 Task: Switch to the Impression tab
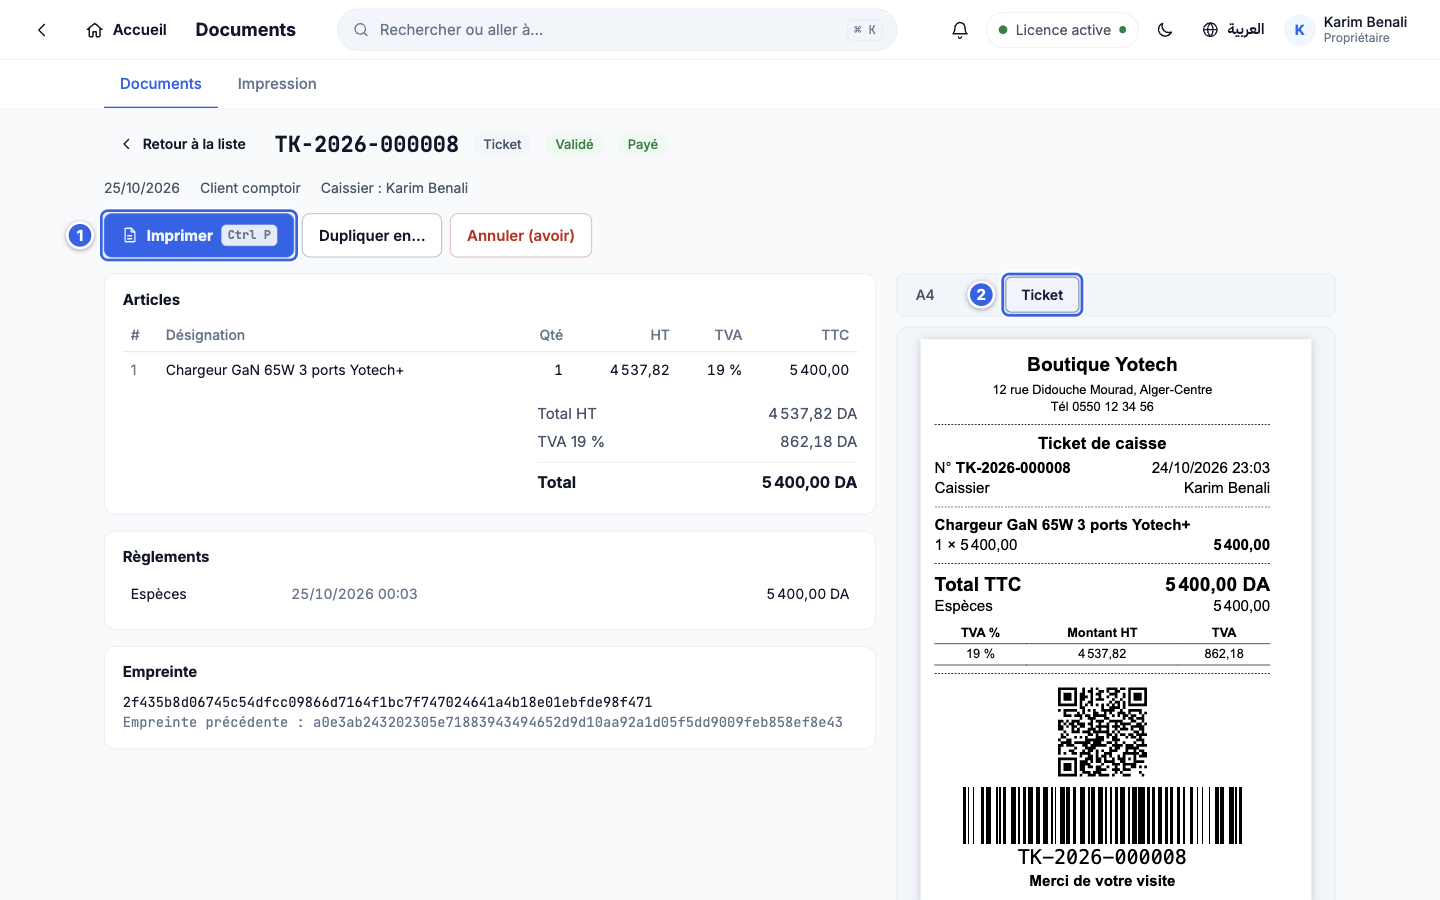pos(277,84)
